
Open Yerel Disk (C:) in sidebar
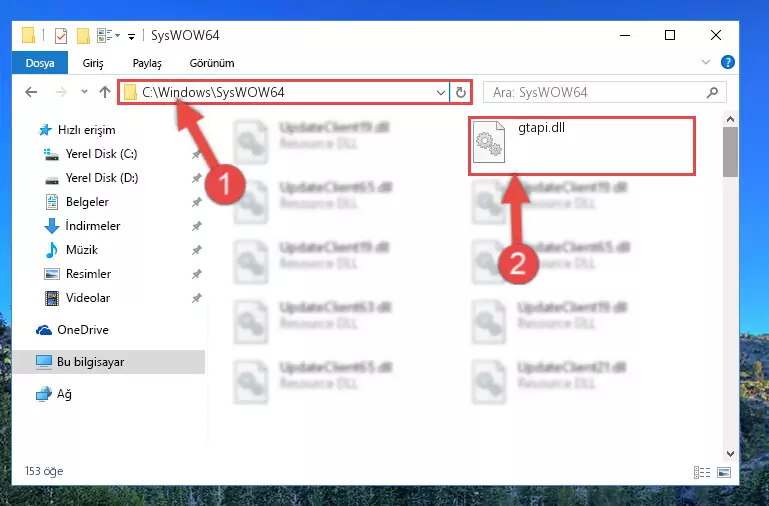tap(91, 154)
